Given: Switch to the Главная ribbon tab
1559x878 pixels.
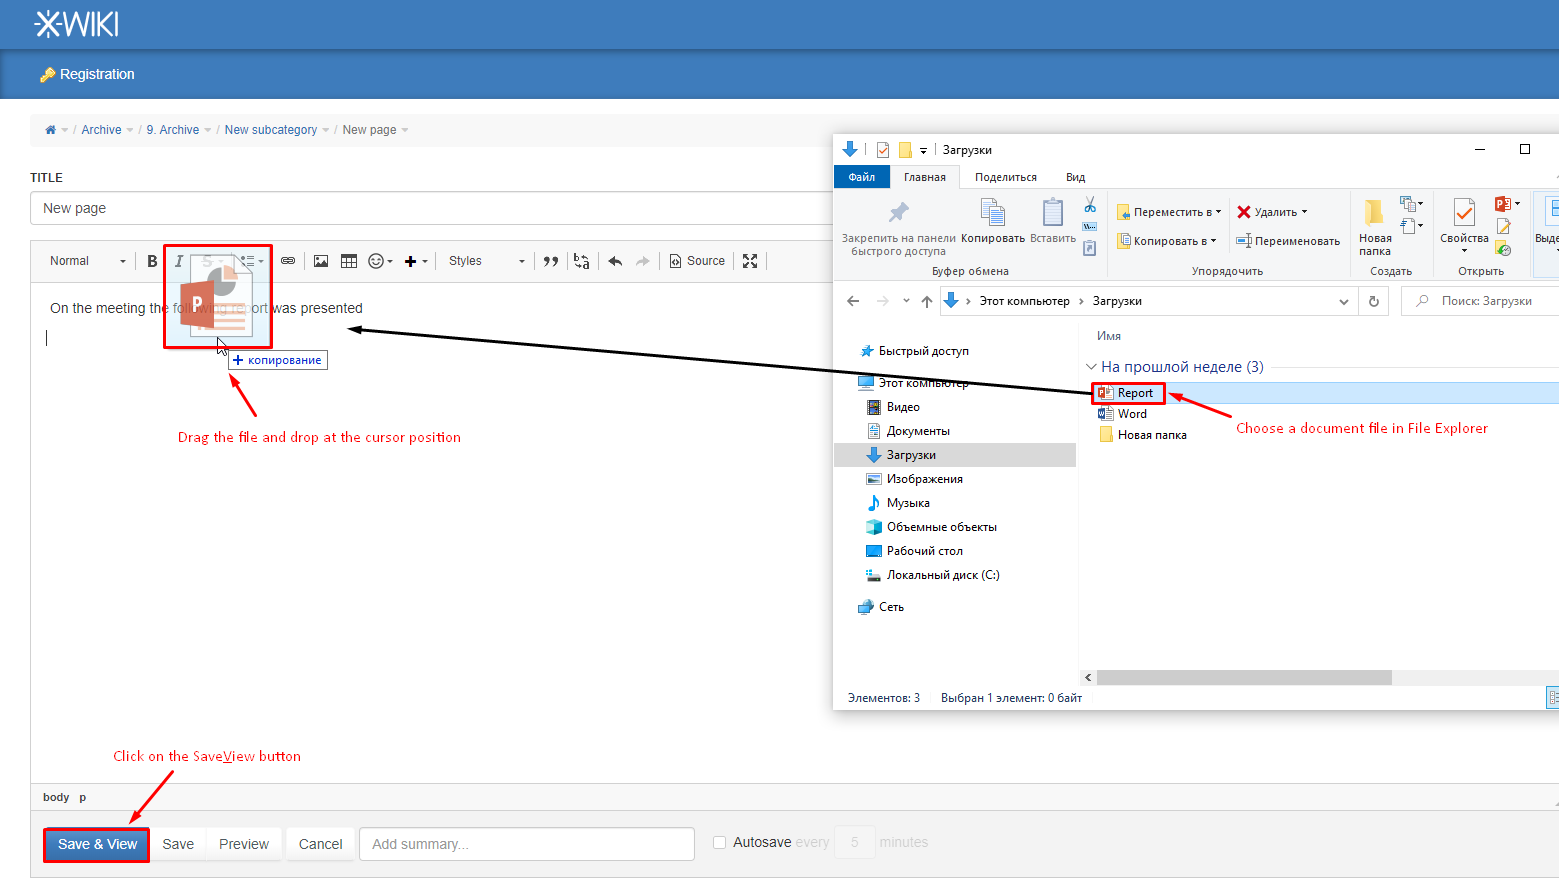Looking at the screenshot, I should (925, 177).
